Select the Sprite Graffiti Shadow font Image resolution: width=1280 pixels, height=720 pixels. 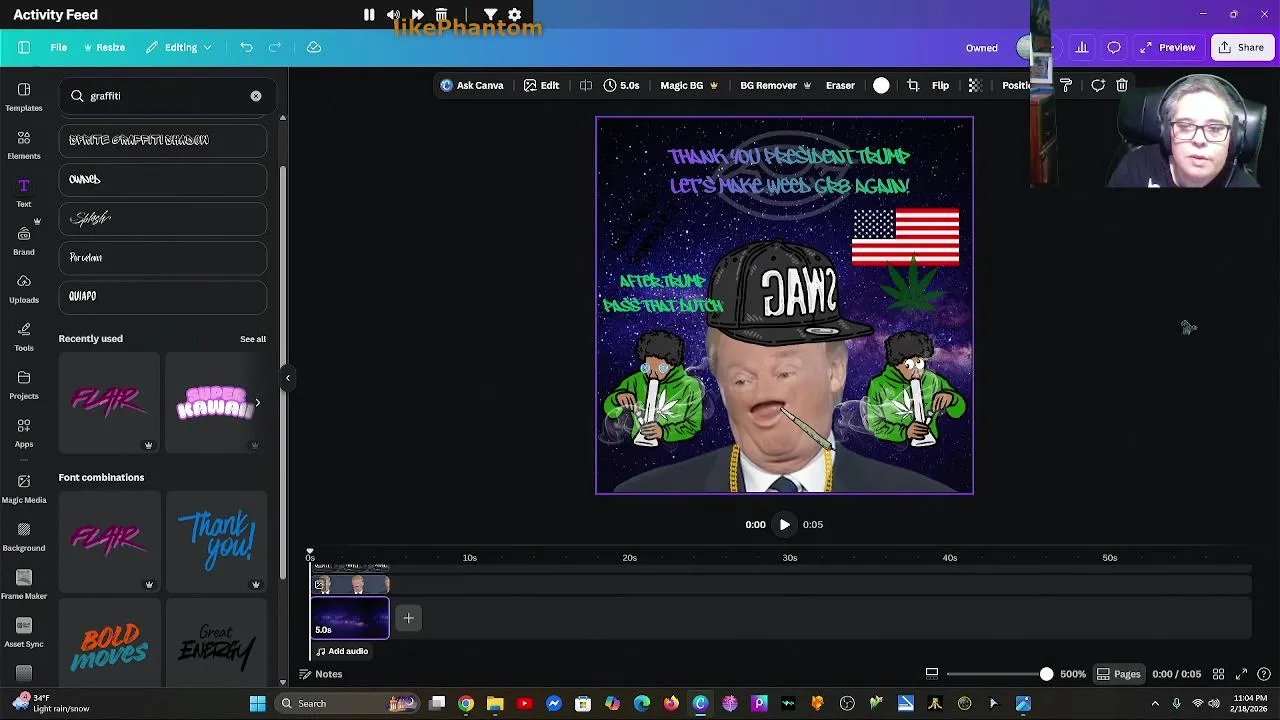(163, 140)
